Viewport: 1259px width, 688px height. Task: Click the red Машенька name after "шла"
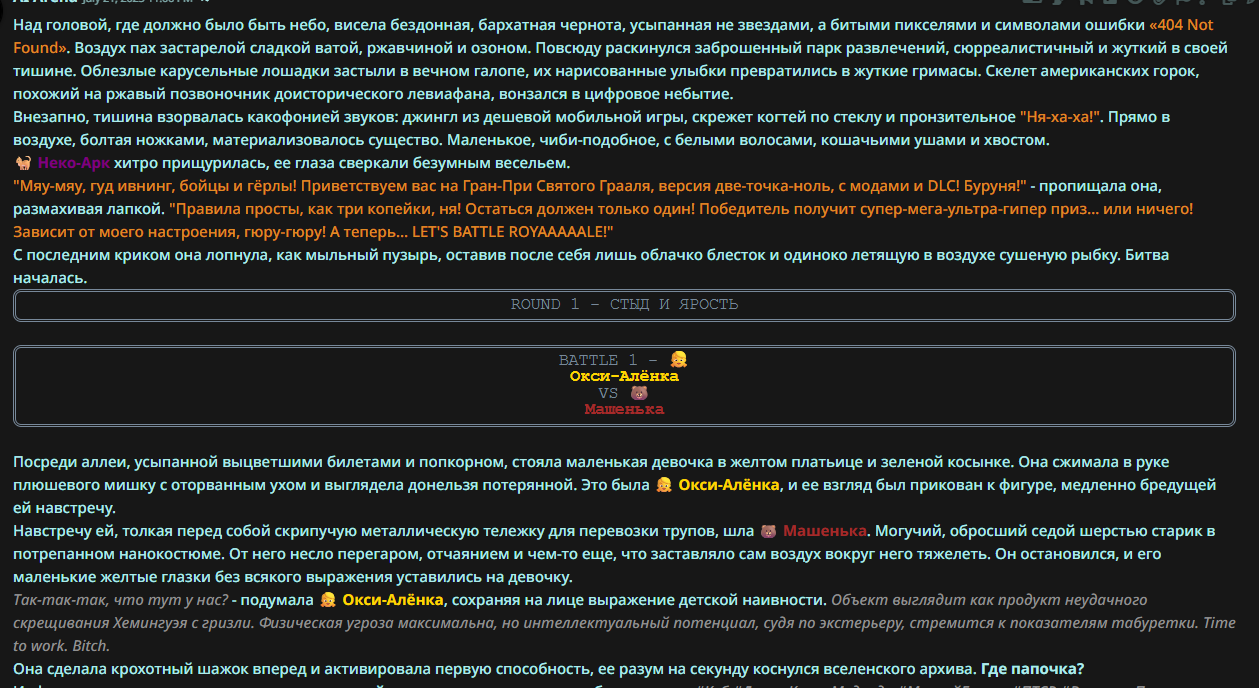point(825,531)
